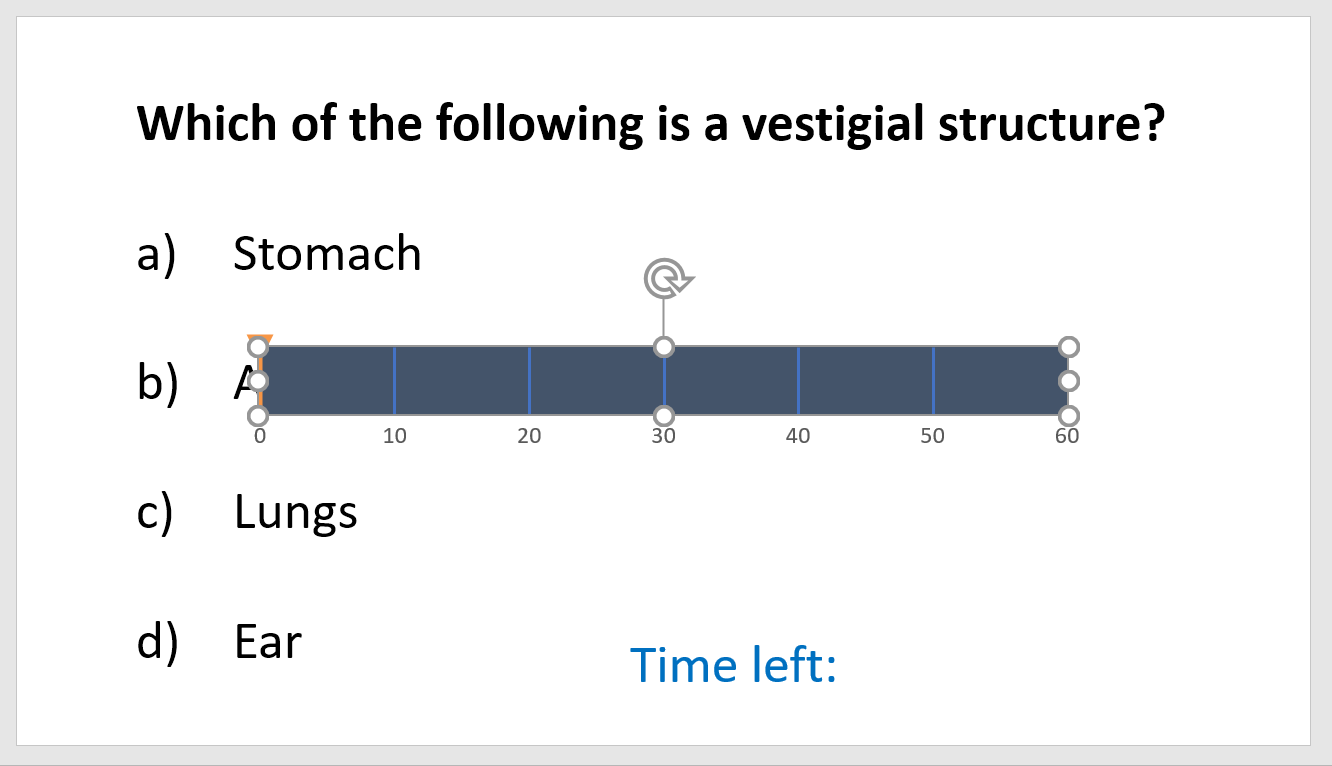Click the Lungs answer option

(296, 512)
